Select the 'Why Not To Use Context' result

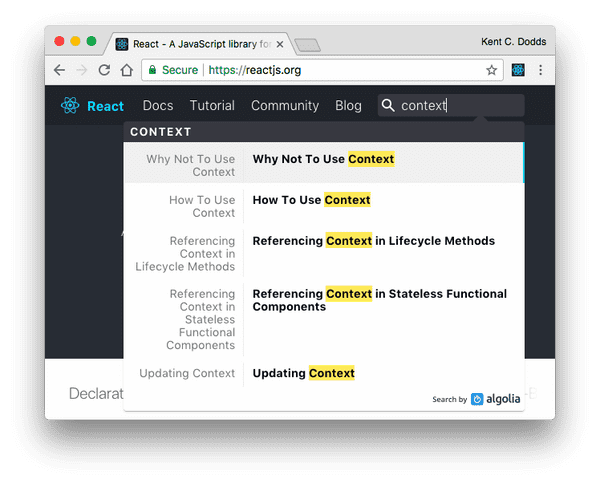tap(323, 159)
